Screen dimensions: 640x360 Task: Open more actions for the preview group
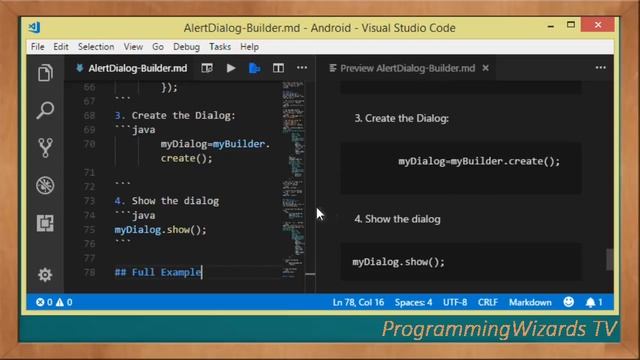tap(600, 68)
